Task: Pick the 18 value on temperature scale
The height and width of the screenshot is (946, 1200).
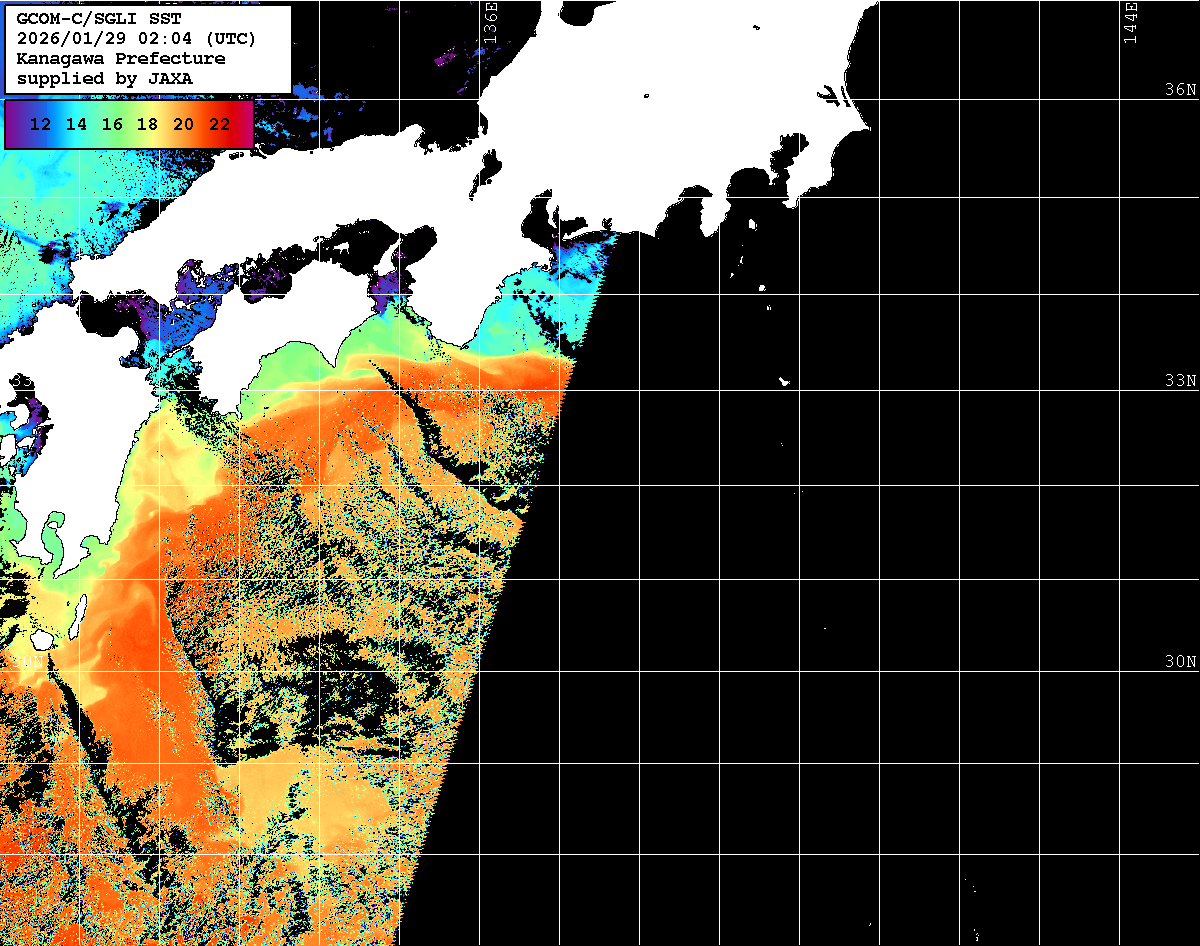Action: [147, 125]
